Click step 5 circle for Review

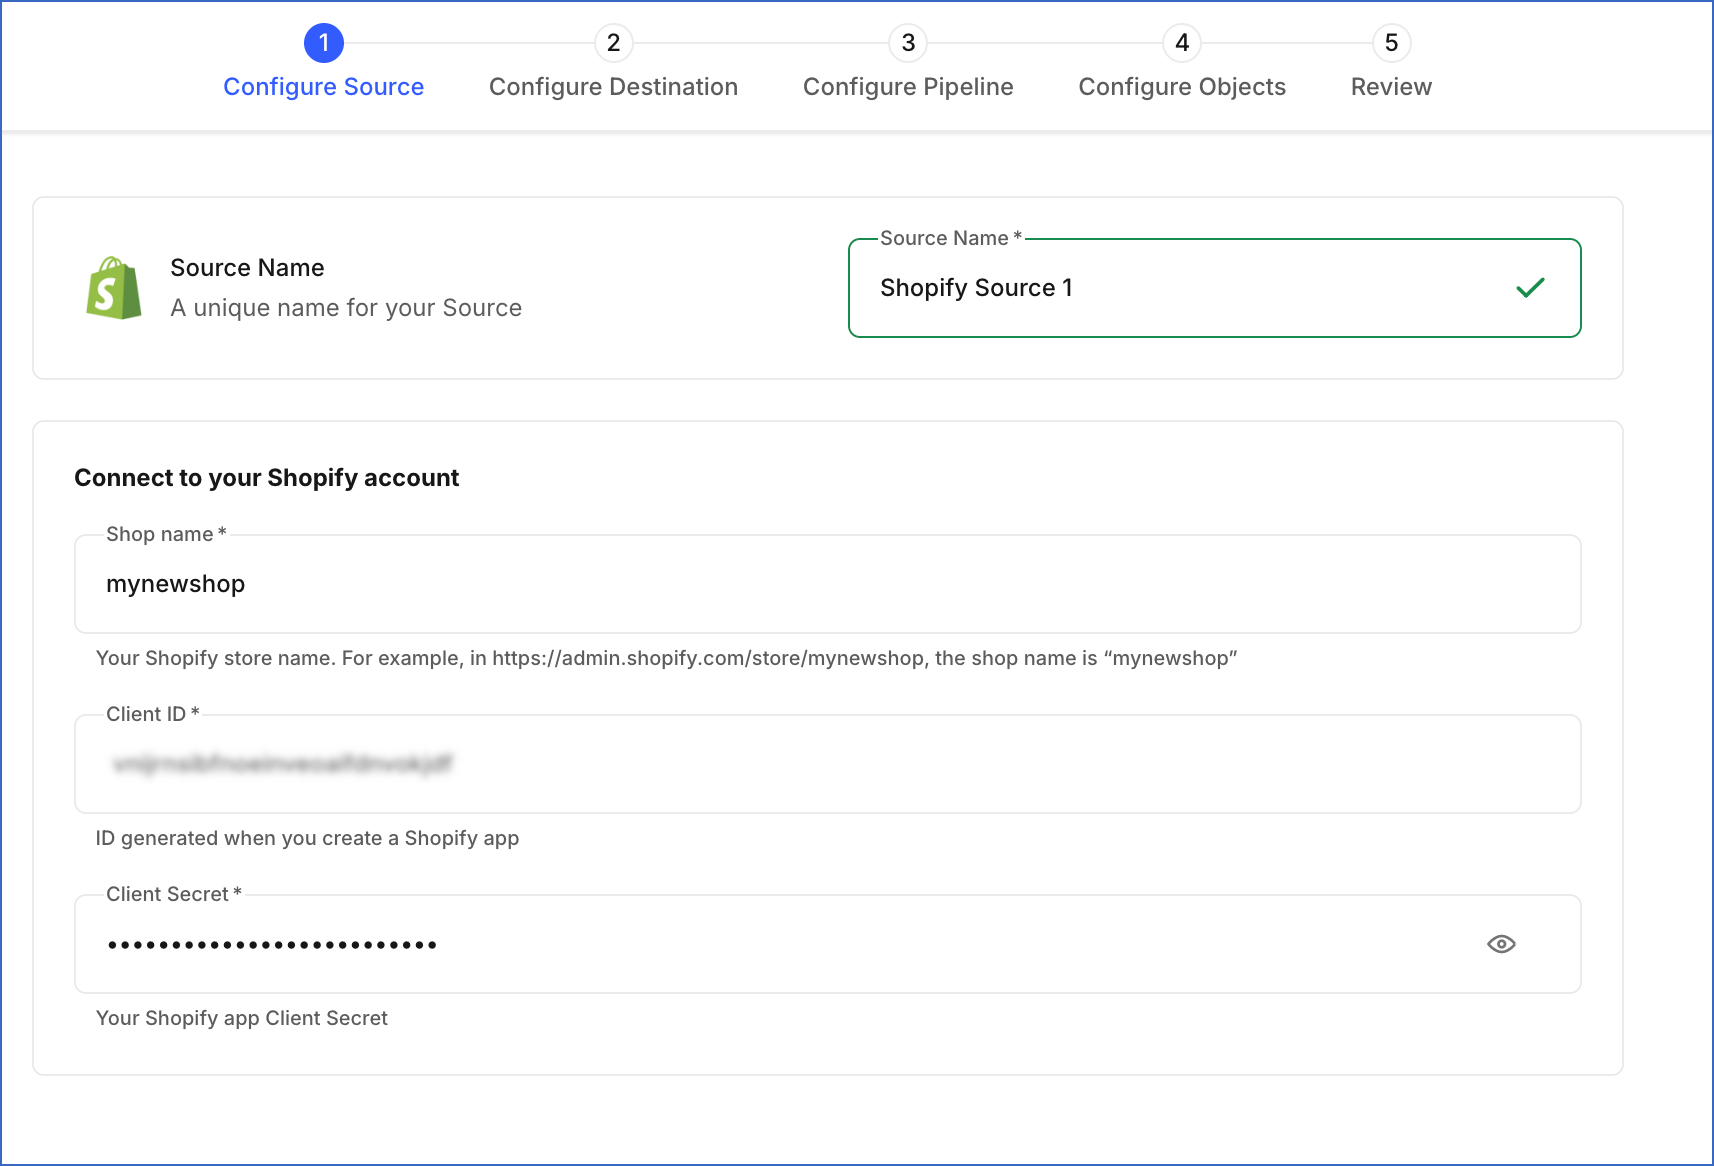[1391, 42]
